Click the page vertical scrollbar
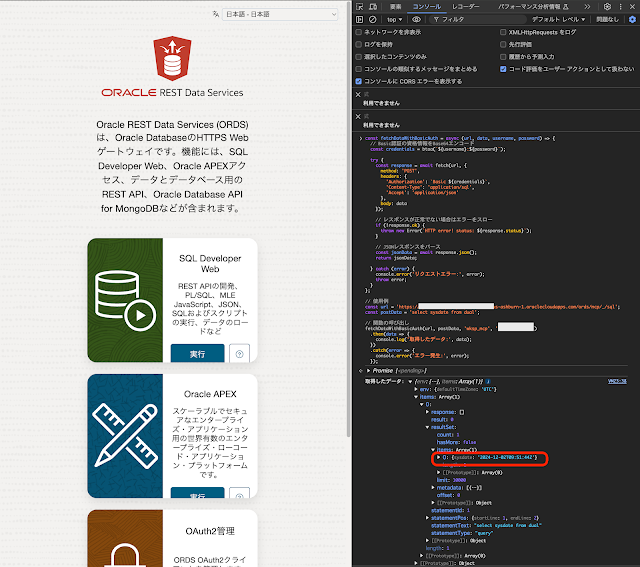Screen dimensions: 640x567 point(349,220)
